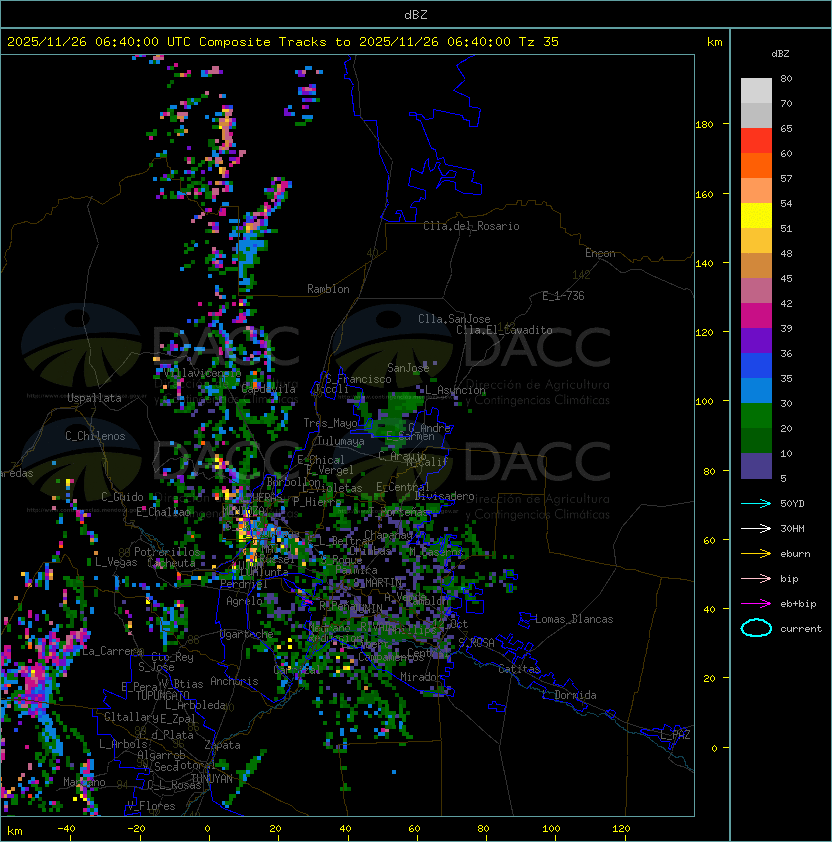Click the 'Catitas' map label

click(519, 669)
